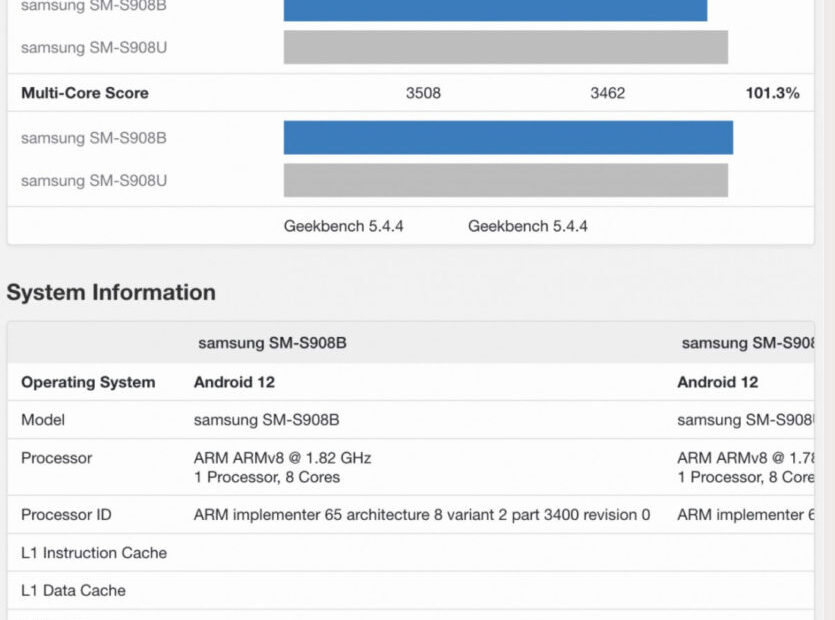Click samsung SM-S908U label beside gray multi-core bar
This screenshot has width=835, height=620.
coord(94,181)
